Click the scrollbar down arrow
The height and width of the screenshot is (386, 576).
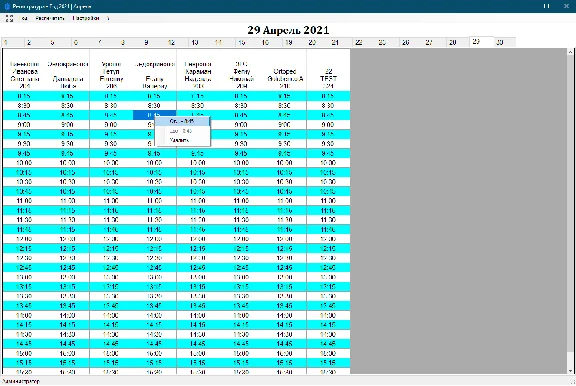click(x=570, y=371)
